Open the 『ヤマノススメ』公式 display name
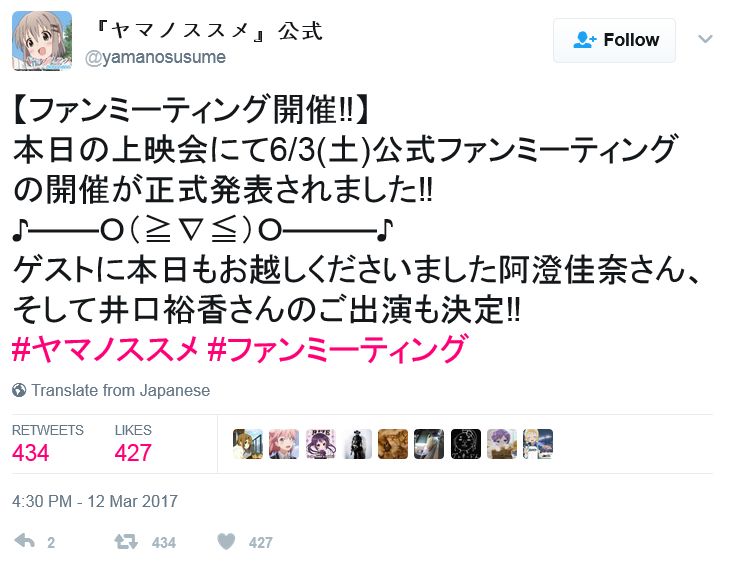Viewport: 729px width, 564px height. point(208,31)
